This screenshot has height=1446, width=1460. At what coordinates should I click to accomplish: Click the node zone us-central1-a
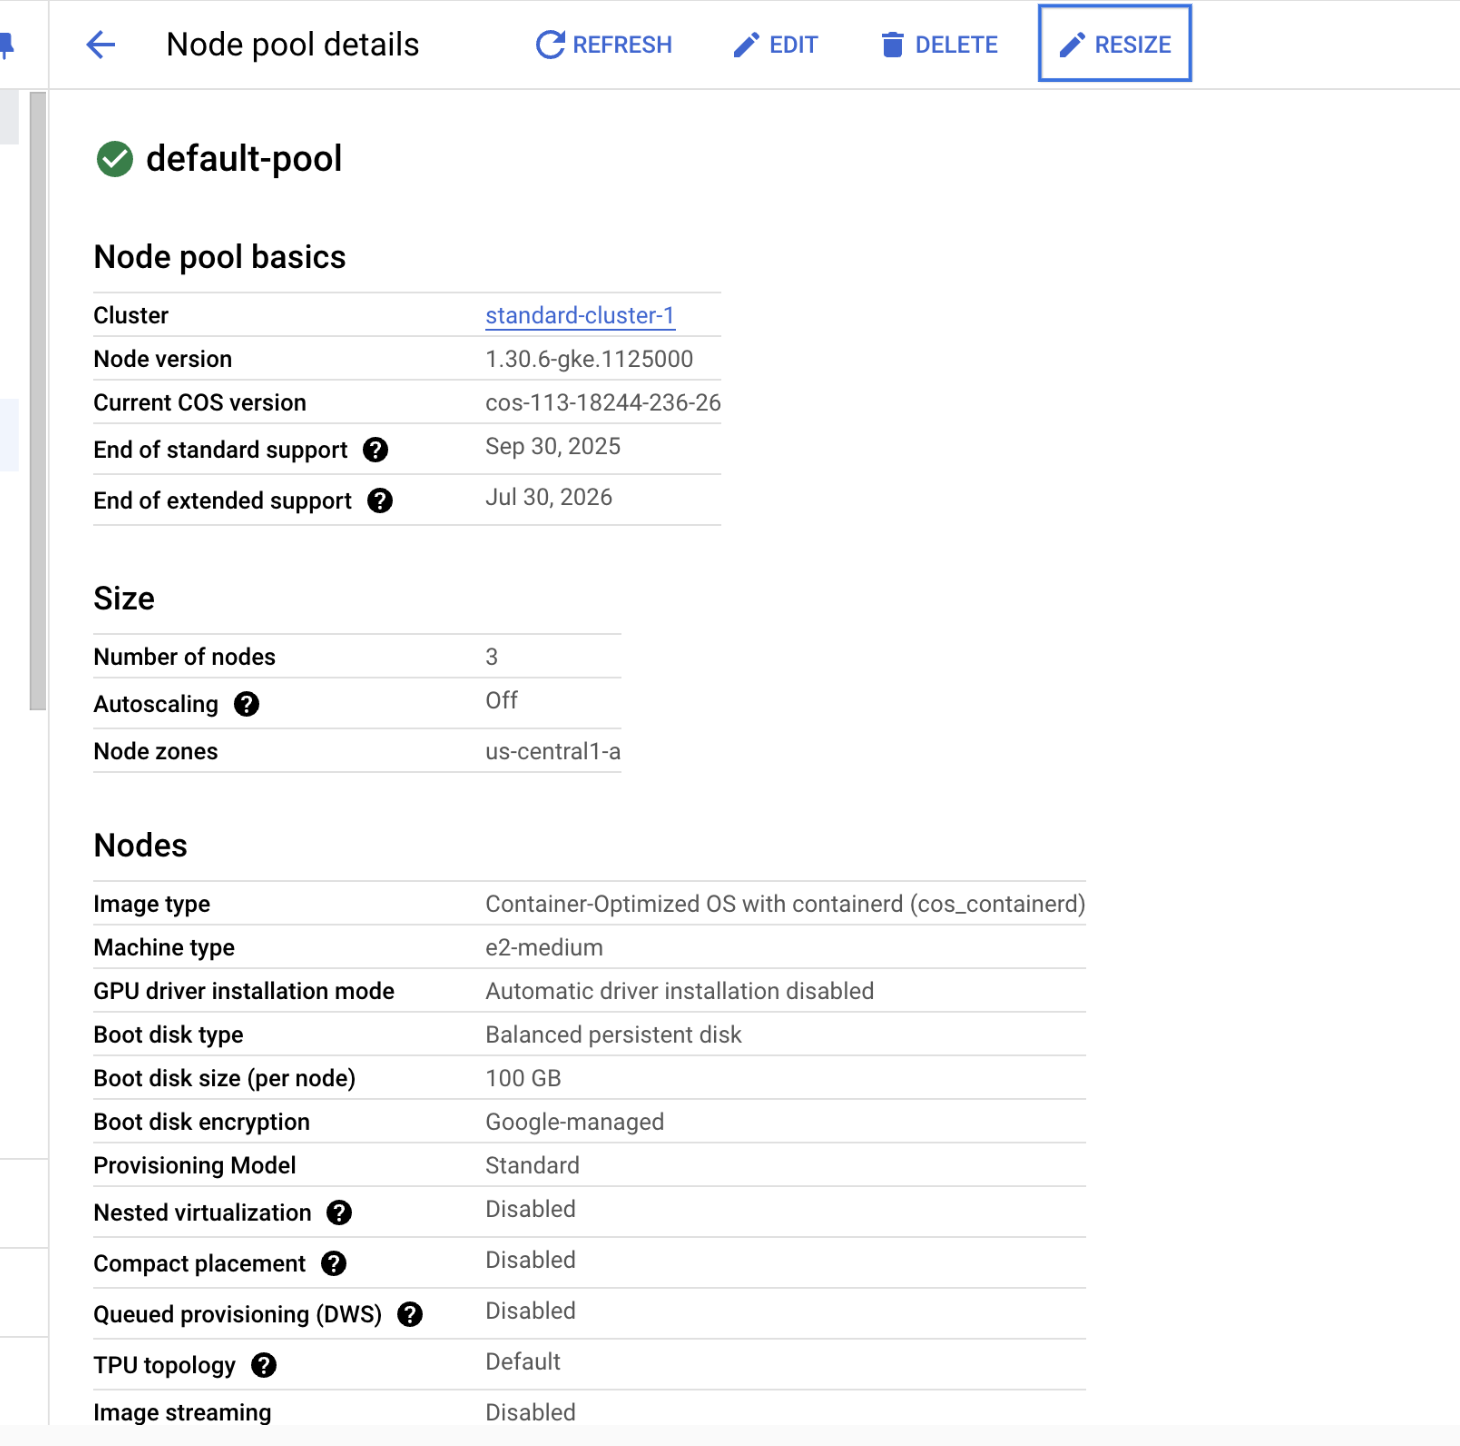click(x=553, y=752)
